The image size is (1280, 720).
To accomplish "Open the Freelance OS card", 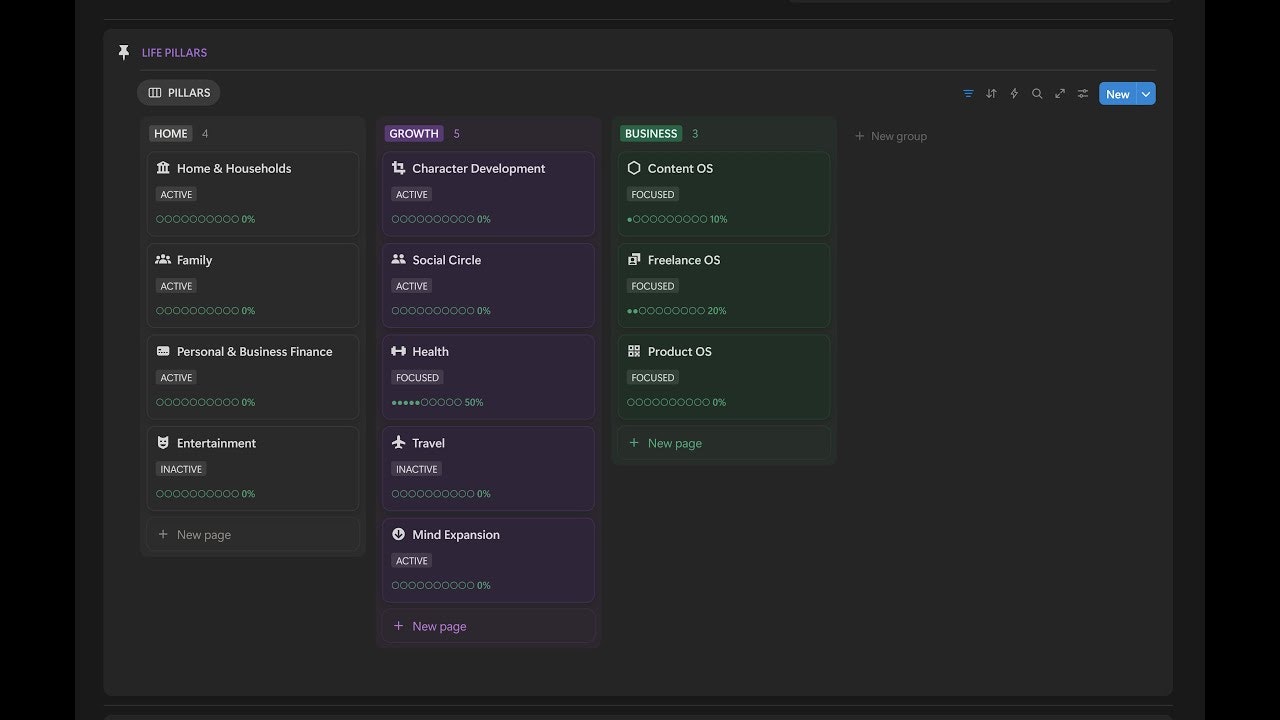I will pos(684,260).
